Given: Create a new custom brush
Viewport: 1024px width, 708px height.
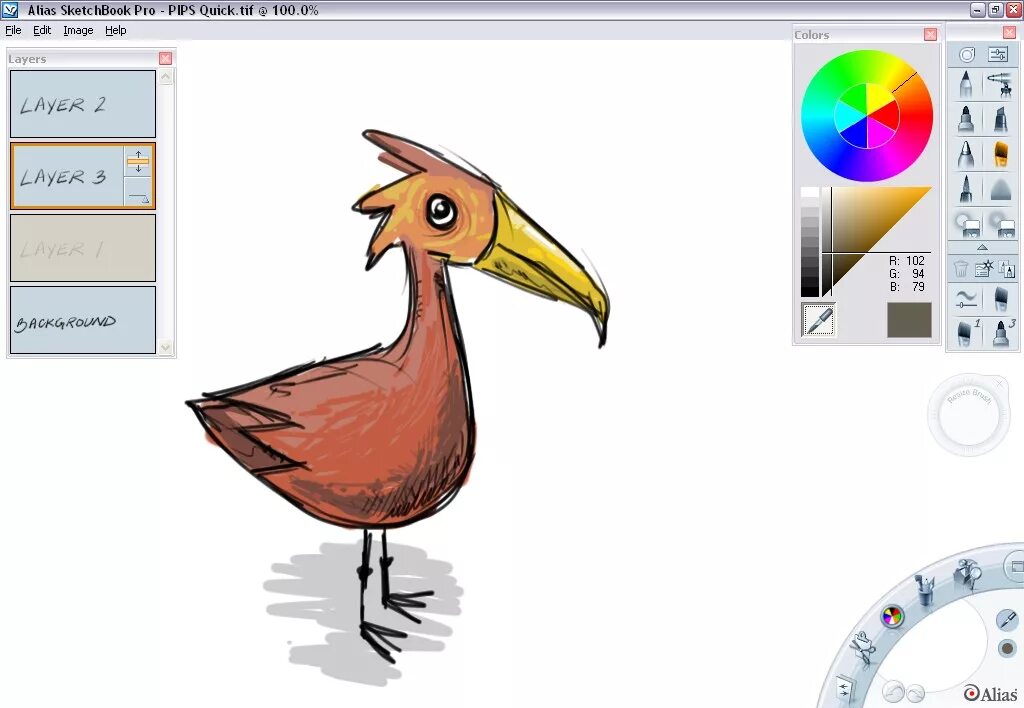Looking at the screenshot, I should click(x=984, y=268).
